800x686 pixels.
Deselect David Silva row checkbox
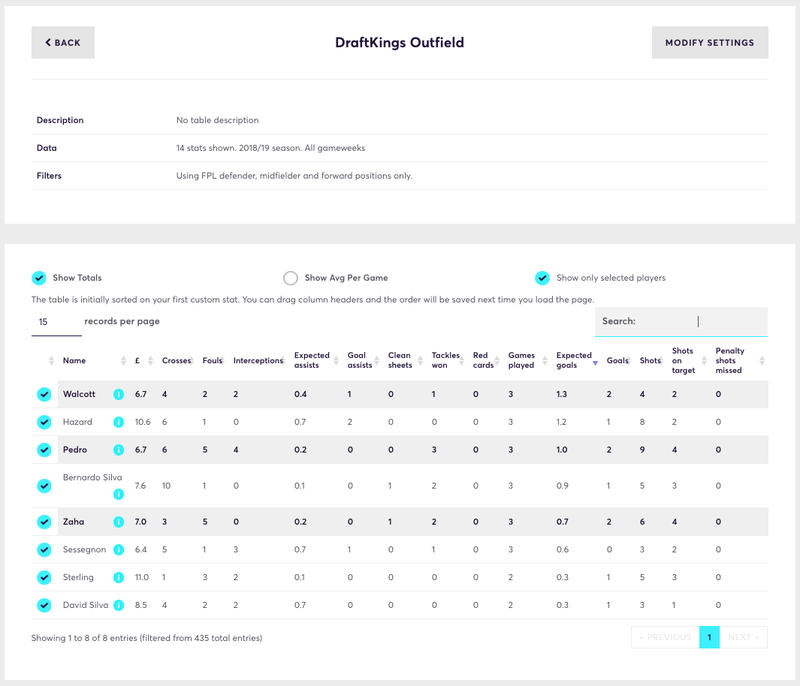click(x=44, y=605)
